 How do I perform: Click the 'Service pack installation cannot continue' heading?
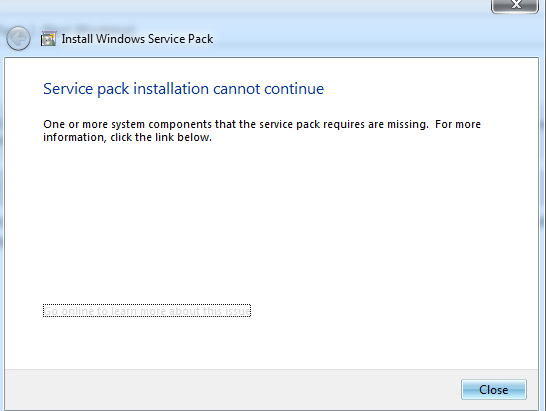(x=184, y=89)
